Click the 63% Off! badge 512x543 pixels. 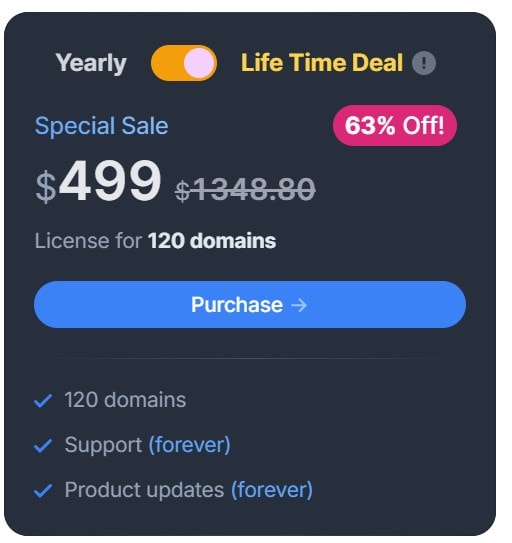395,125
